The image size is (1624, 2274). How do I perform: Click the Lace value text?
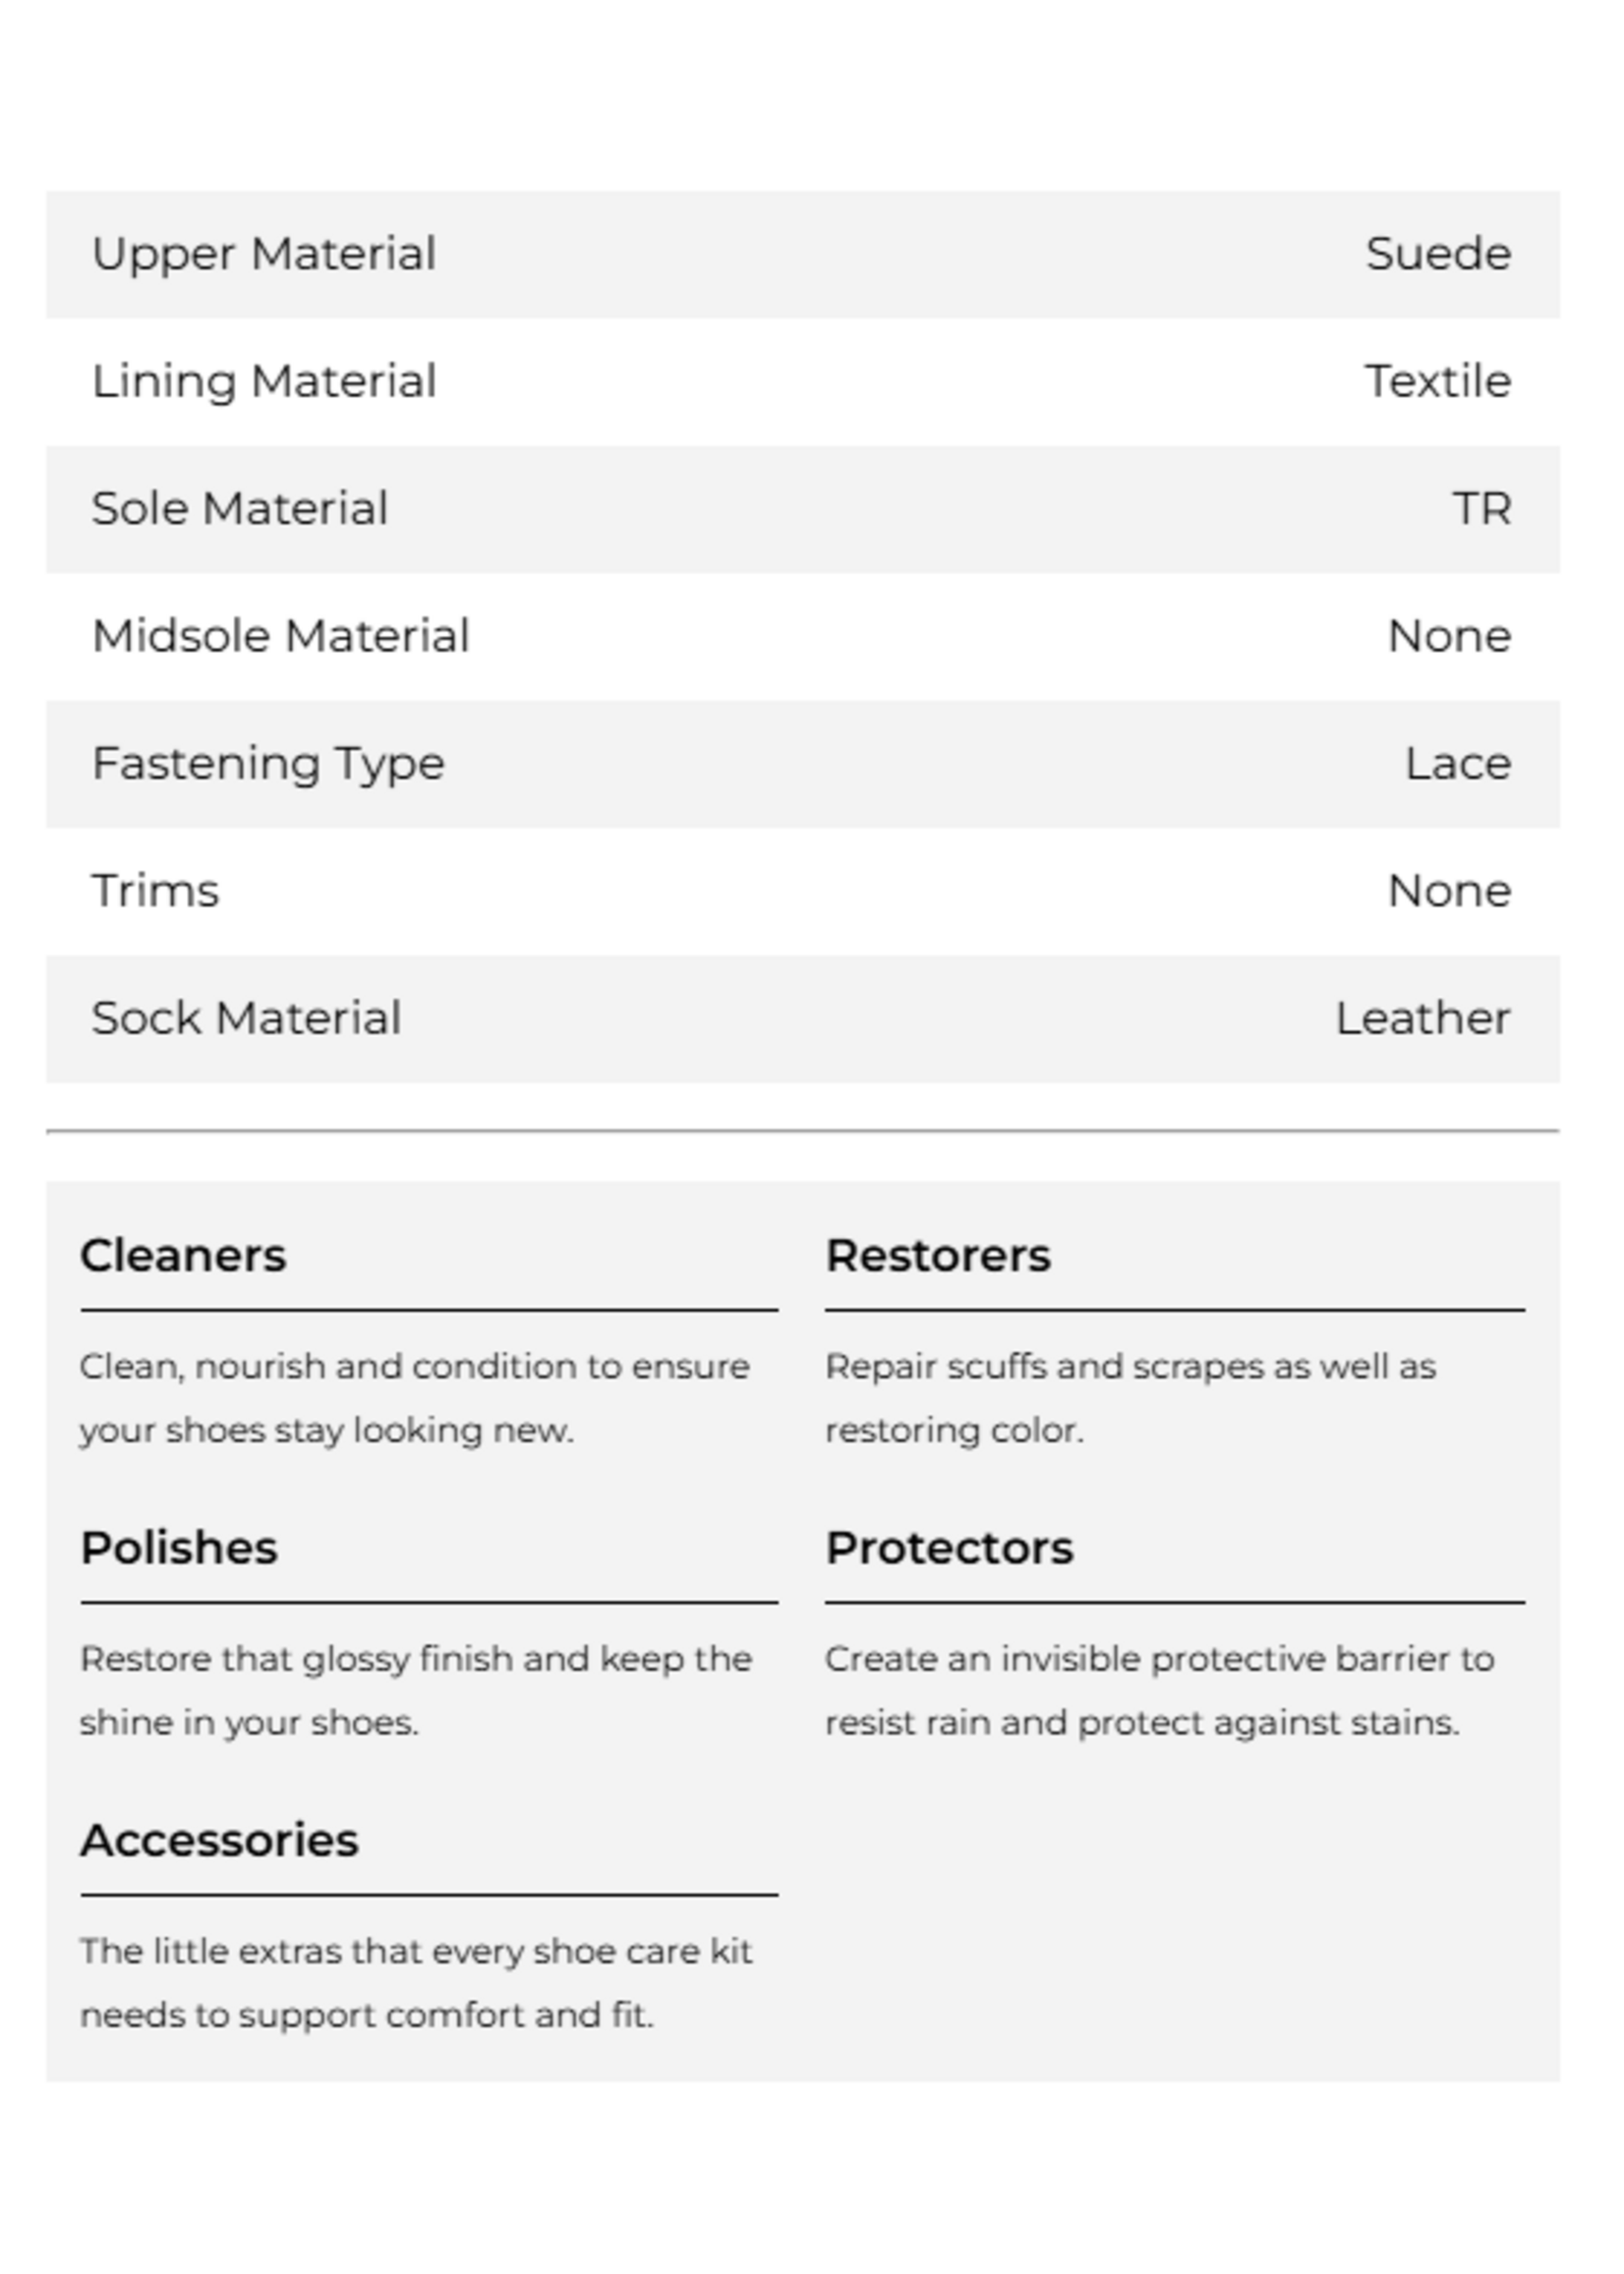tap(1458, 764)
